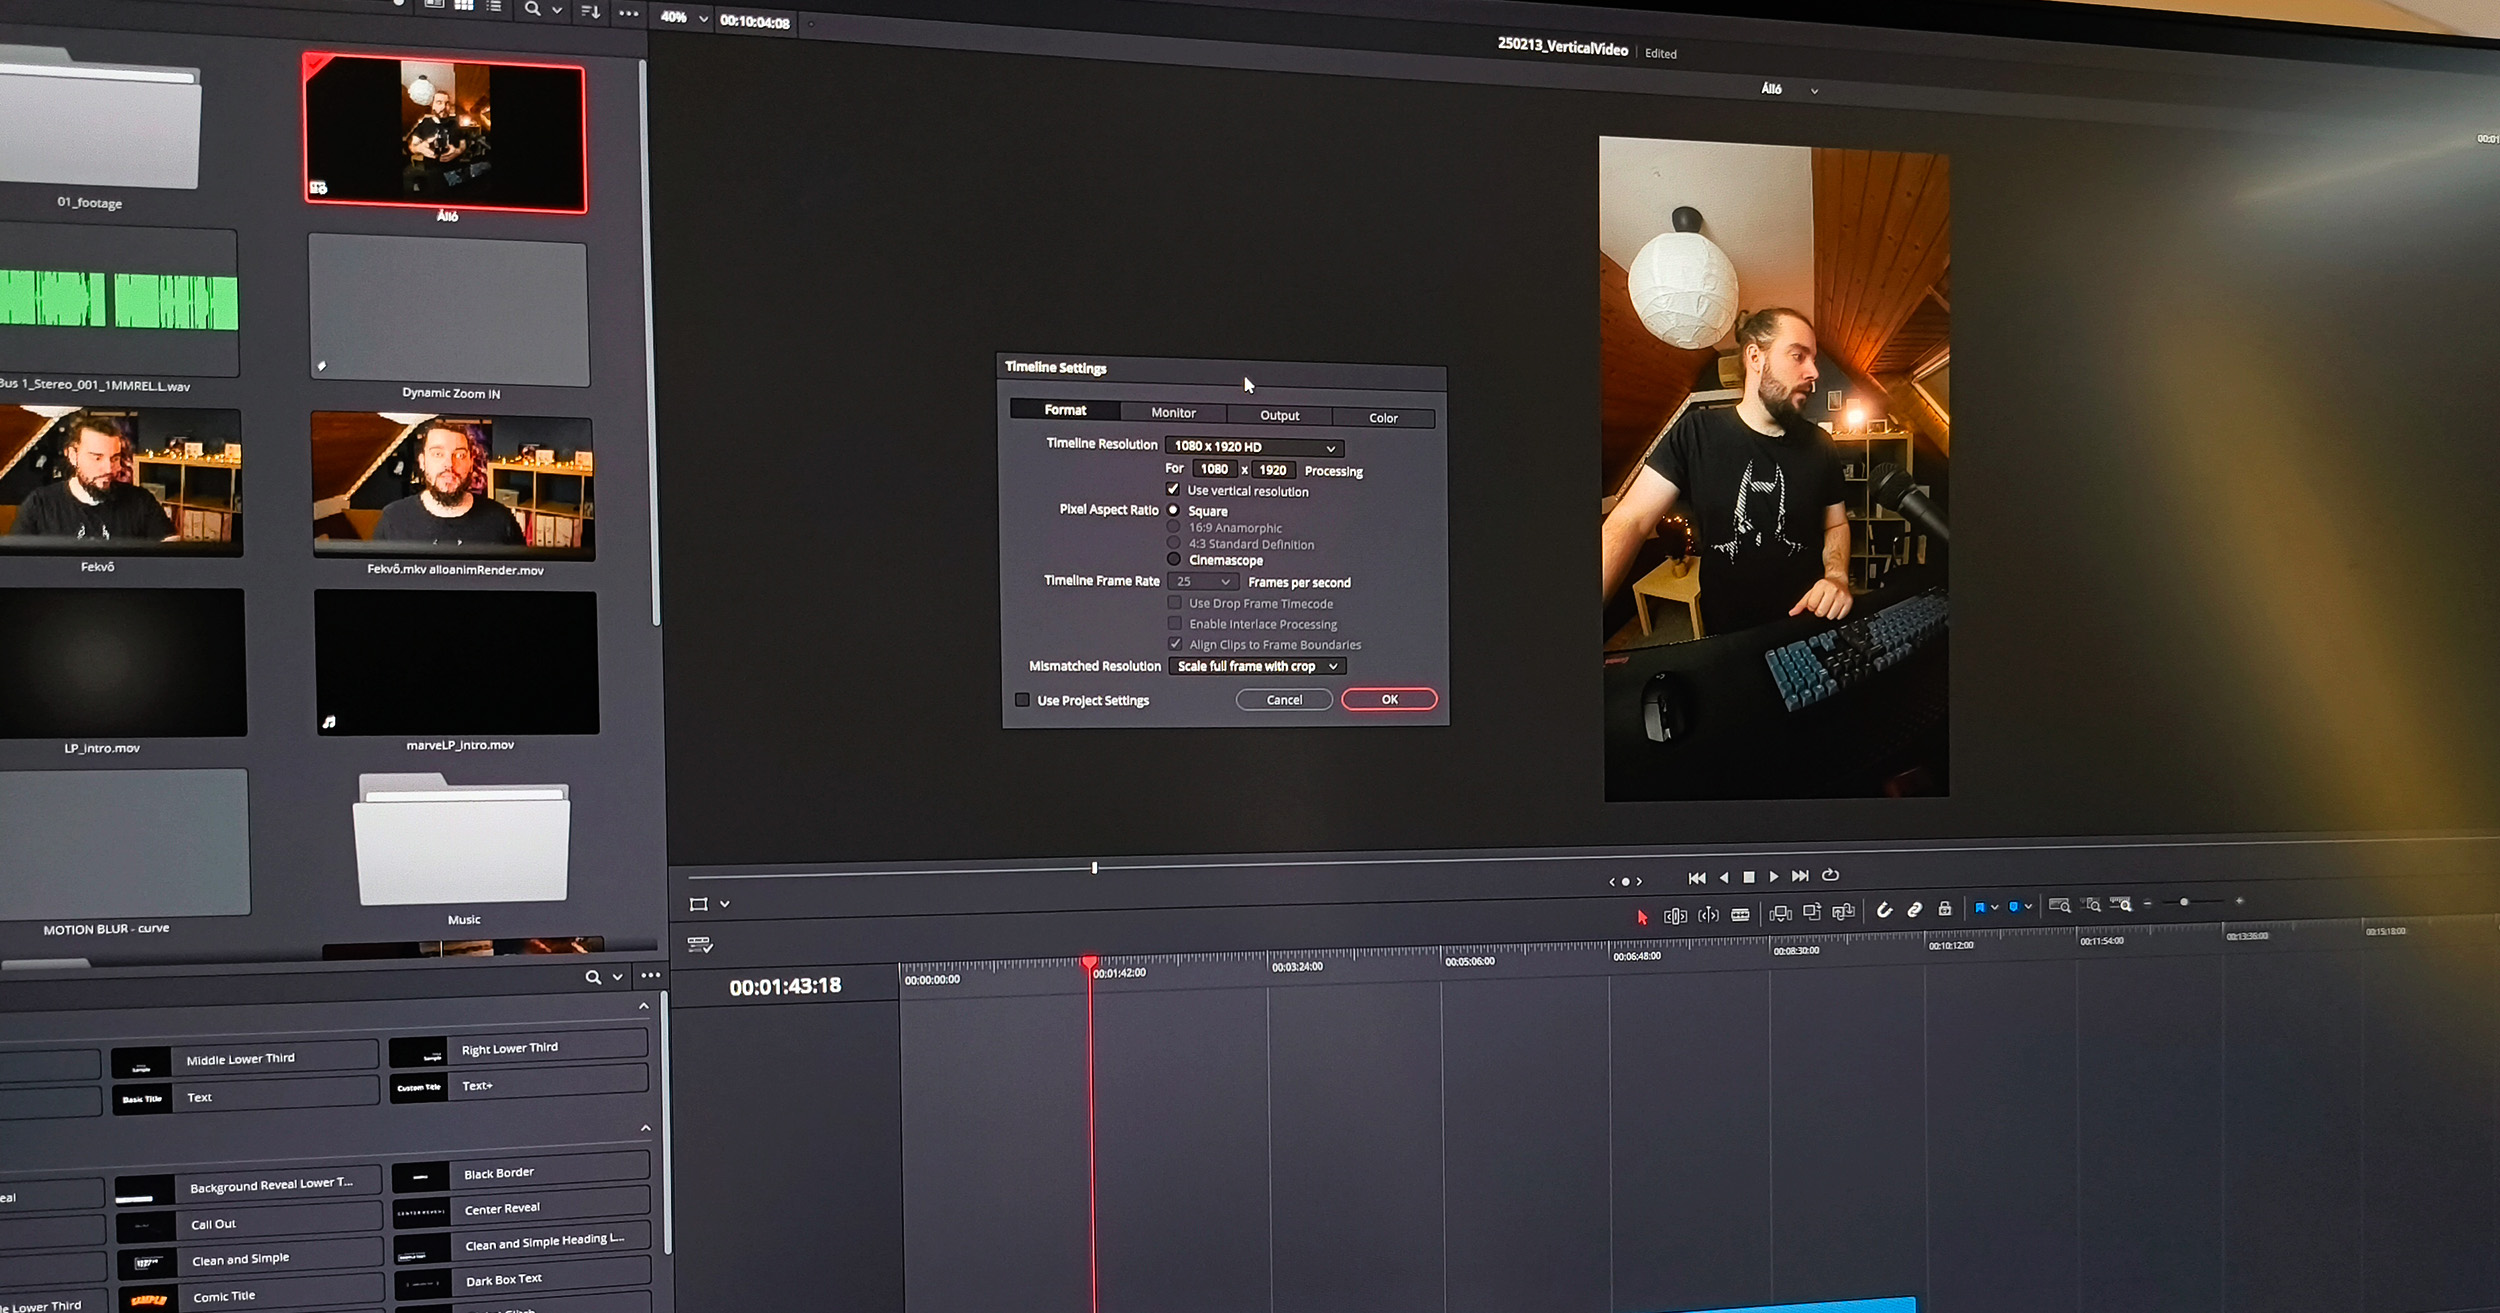Image resolution: width=2500 pixels, height=1313 pixels.
Task: Click the Insert clip edit icon
Action: click(x=1780, y=913)
